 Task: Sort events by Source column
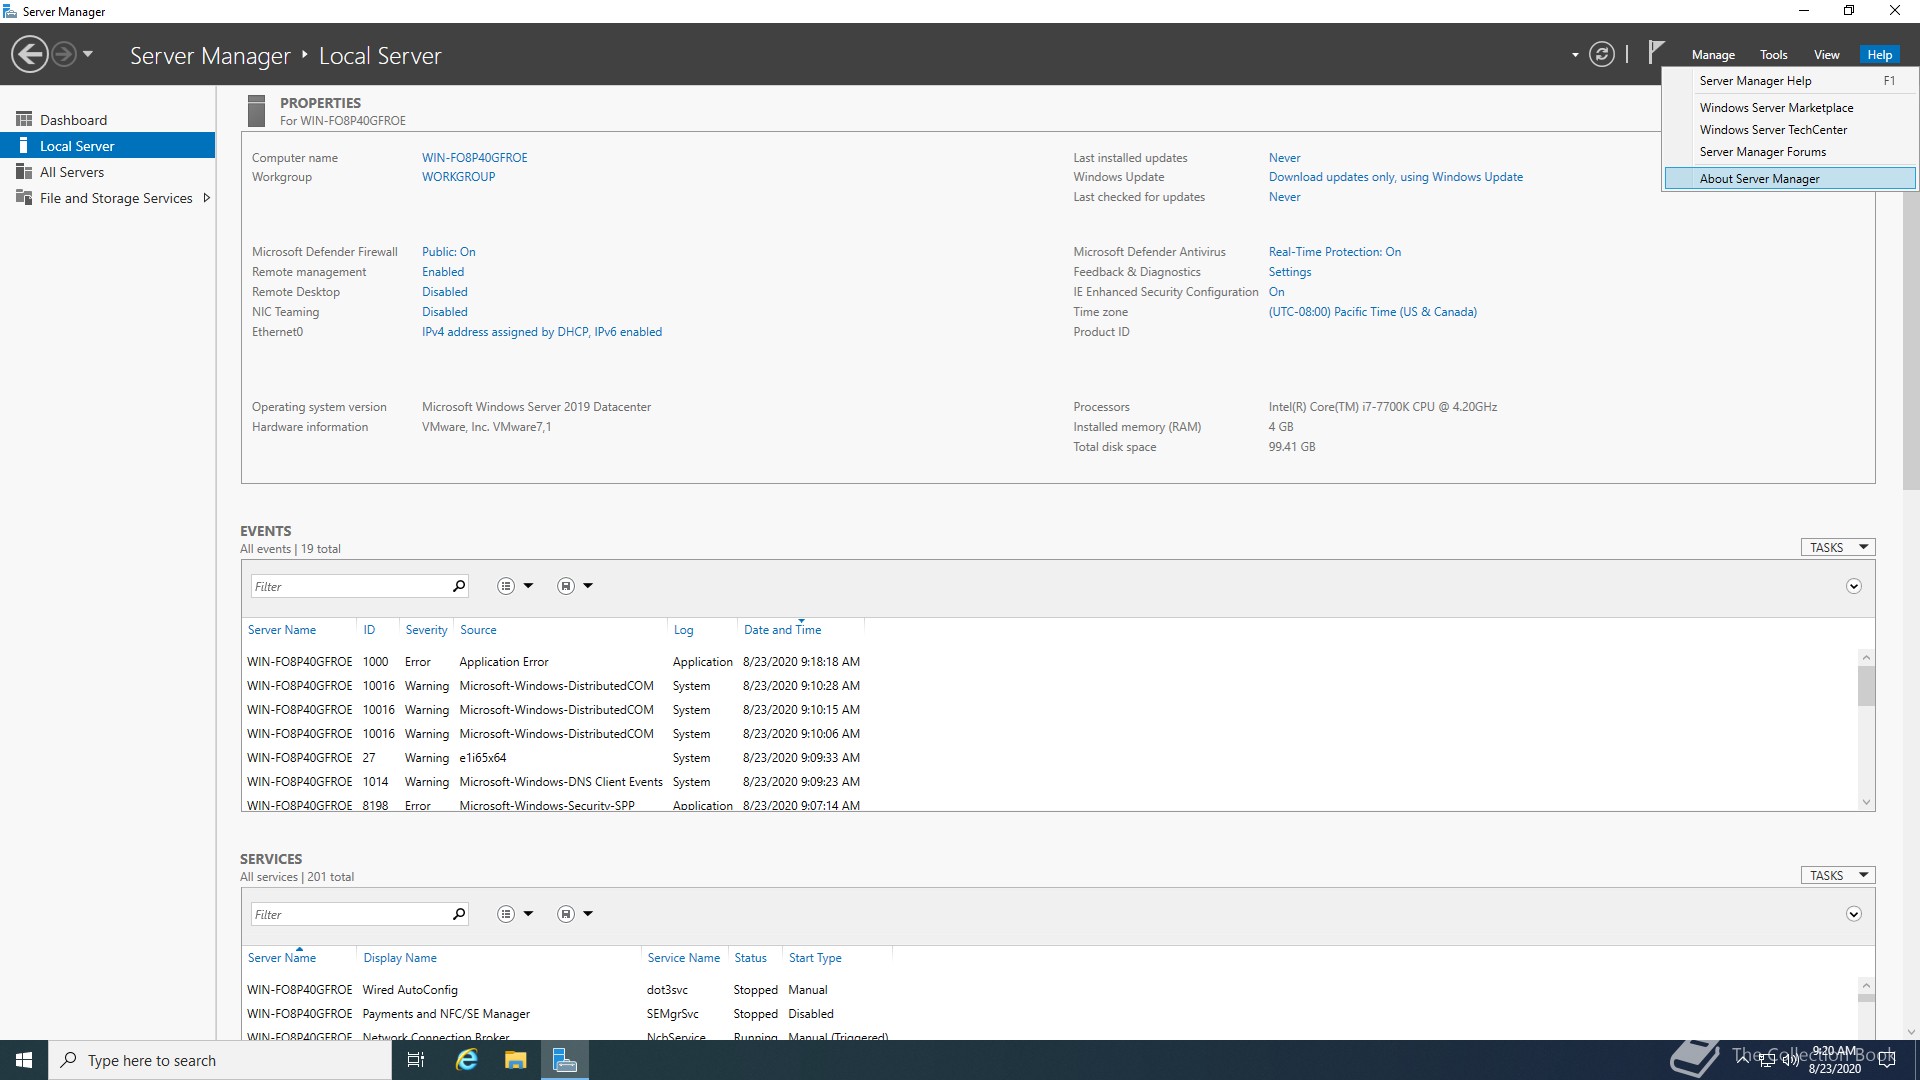478,630
